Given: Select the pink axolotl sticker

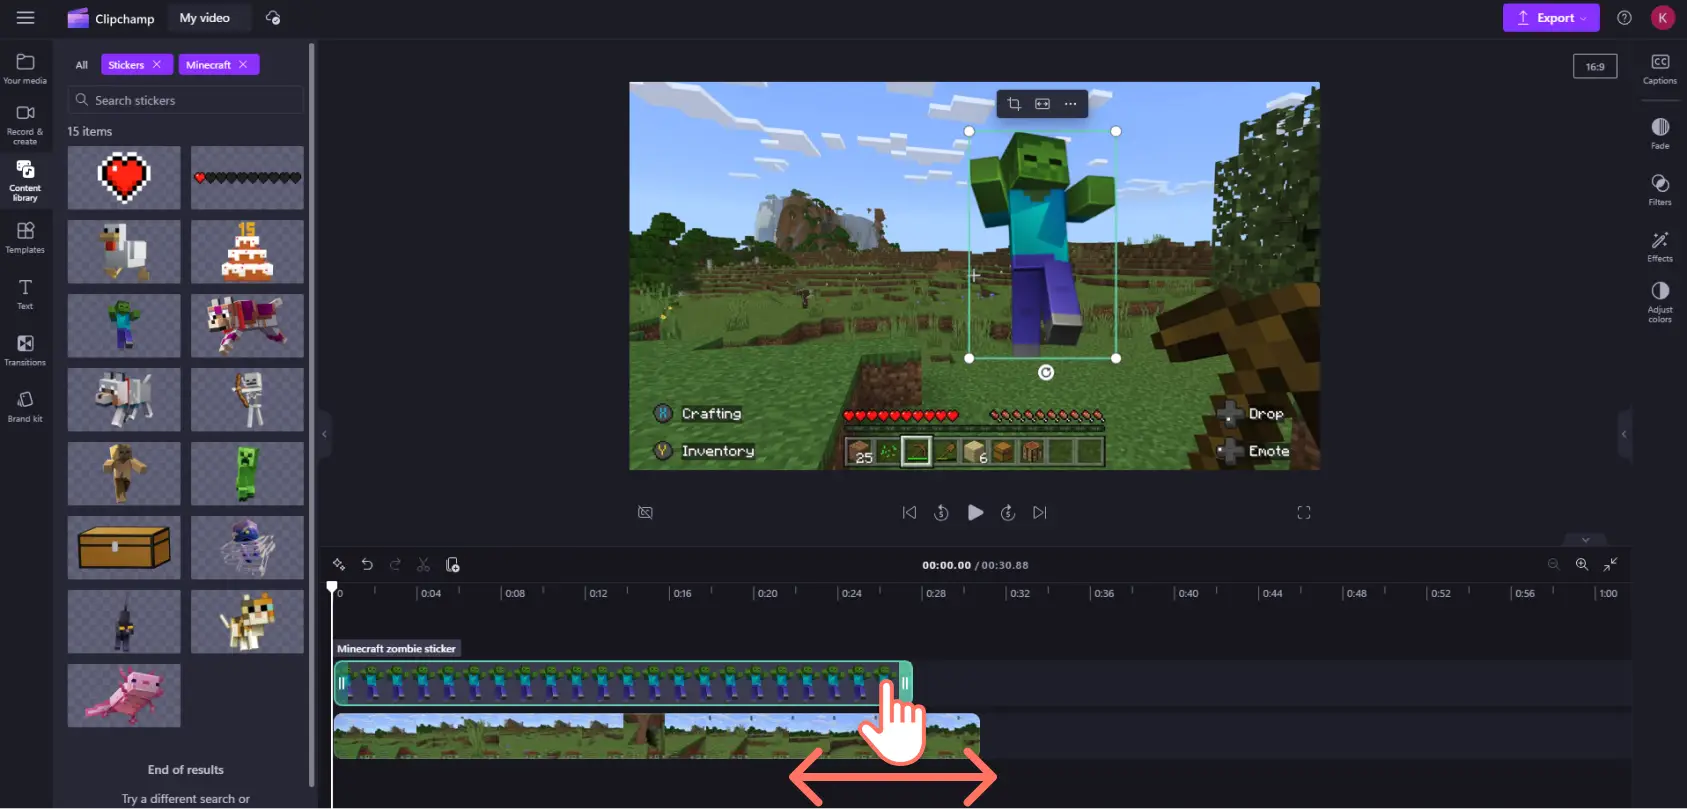Looking at the screenshot, I should [x=124, y=696].
